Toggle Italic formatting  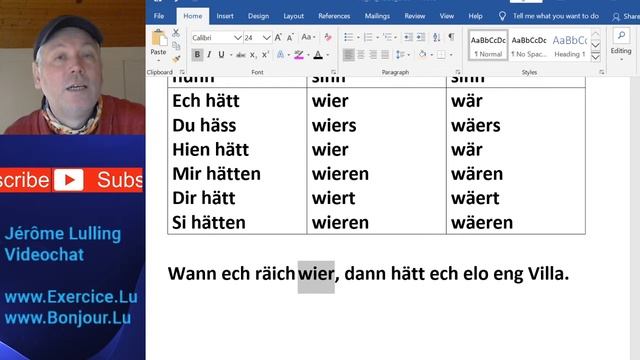(209, 55)
